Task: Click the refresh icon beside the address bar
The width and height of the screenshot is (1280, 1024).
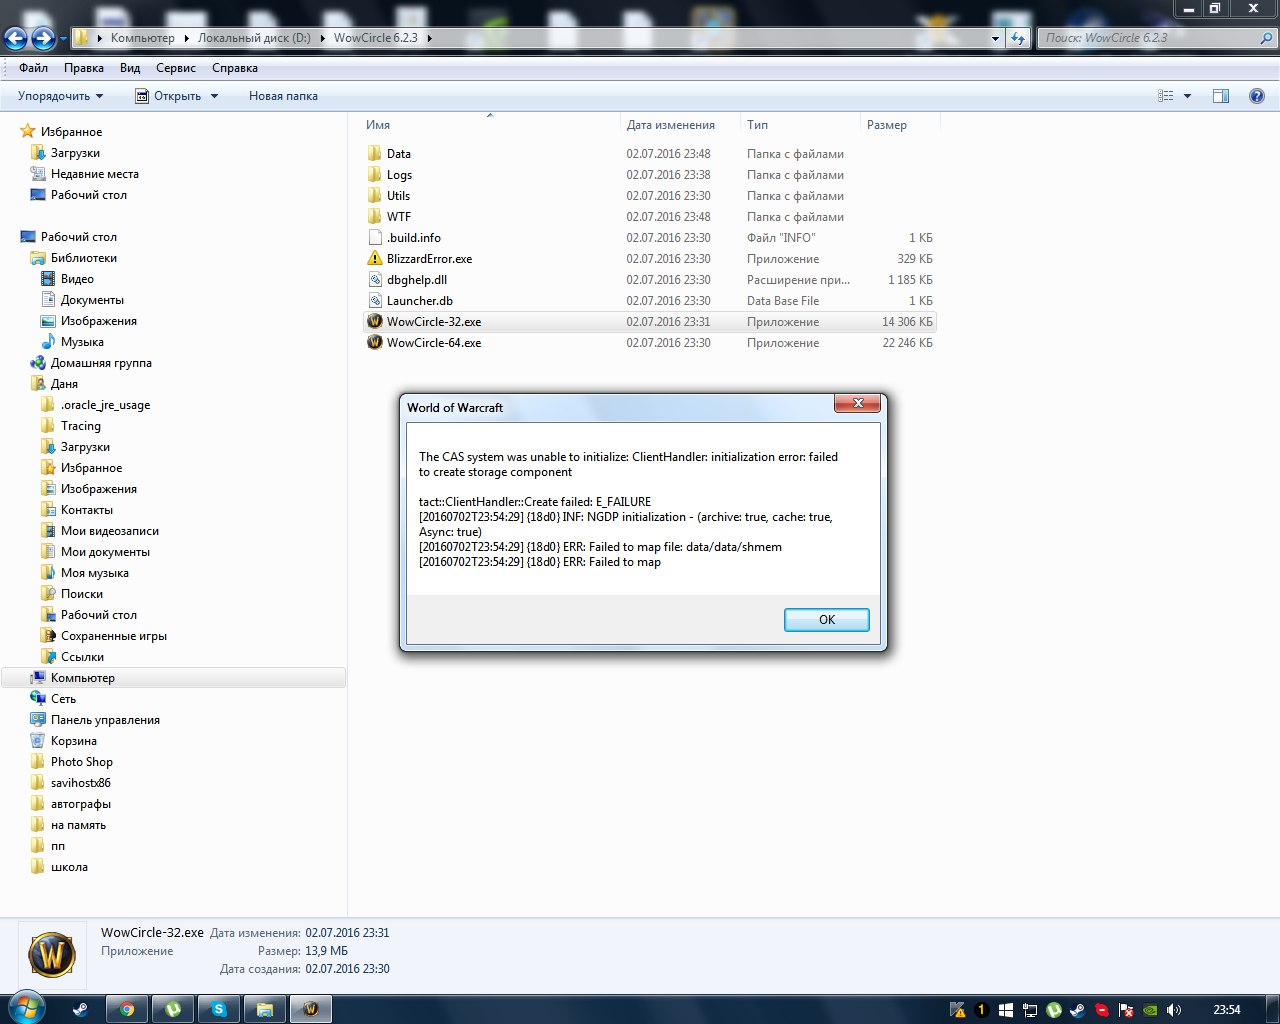Action: tap(1018, 38)
